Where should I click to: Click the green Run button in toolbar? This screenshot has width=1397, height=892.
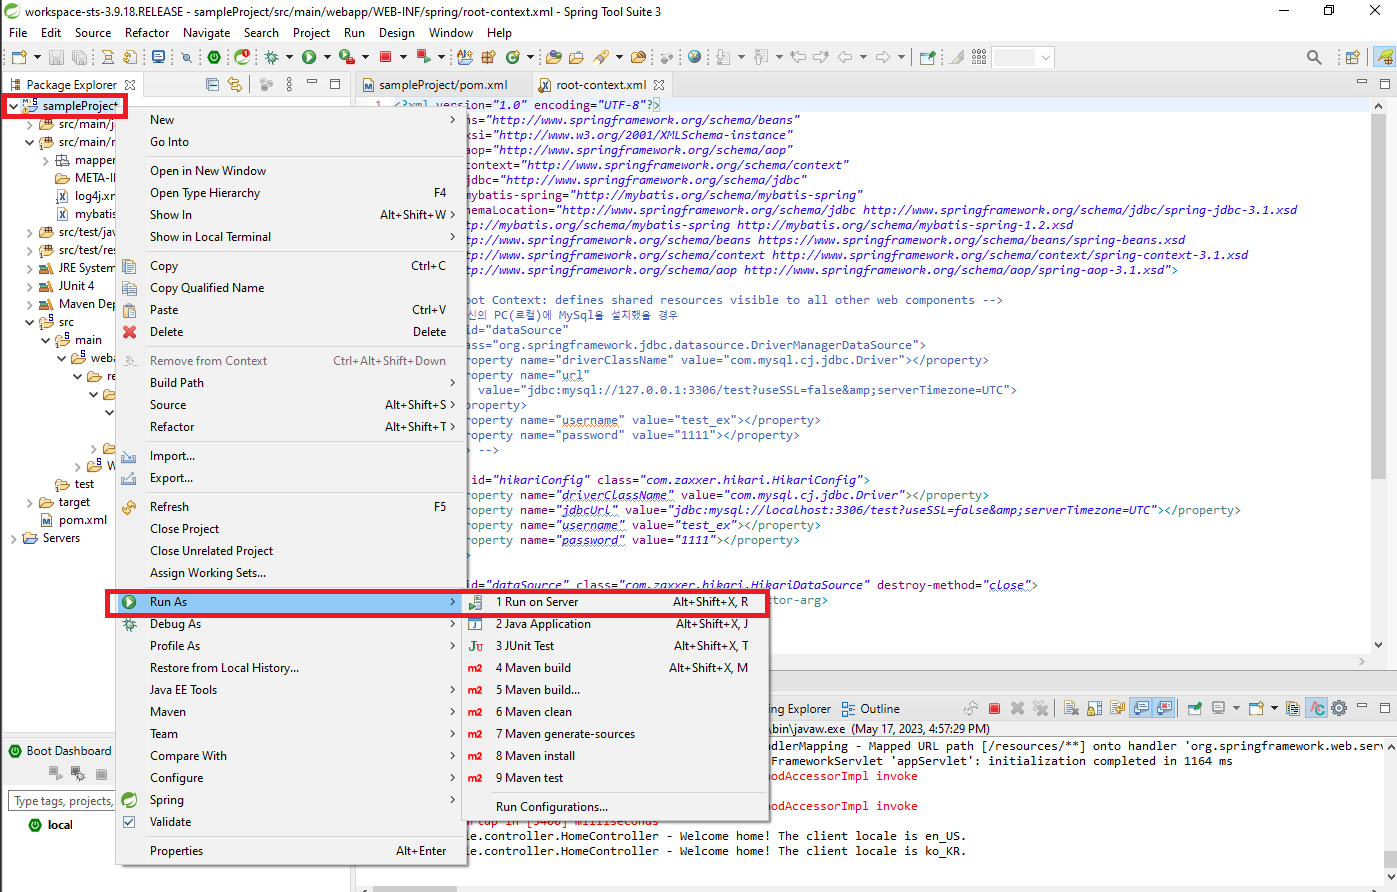tap(309, 57)
